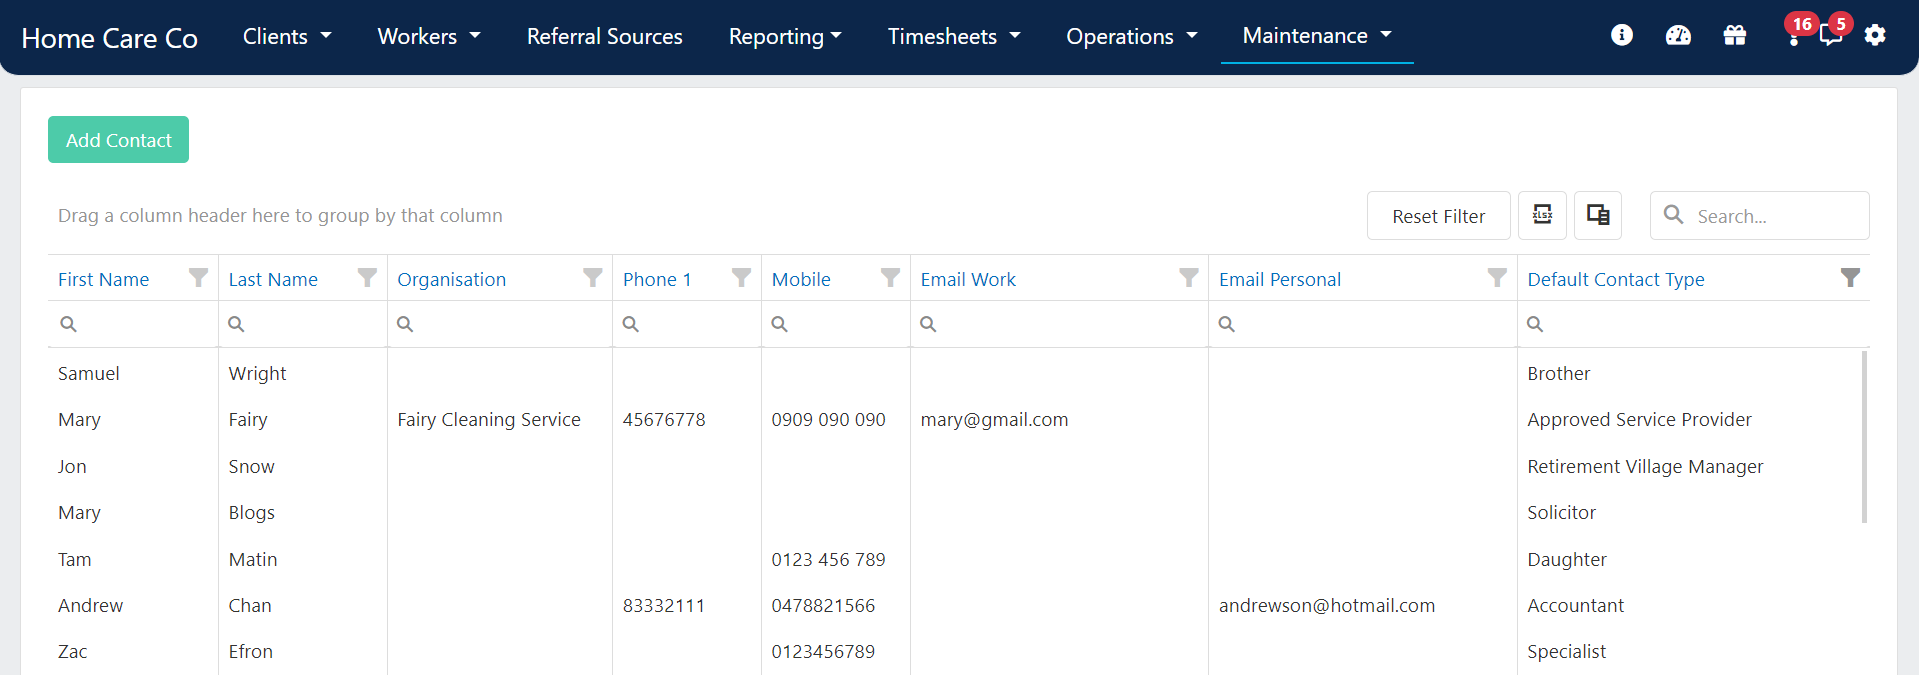Sort by Phone 1 column header
The width and height of the screenshot is (1919, 675).
657,280
